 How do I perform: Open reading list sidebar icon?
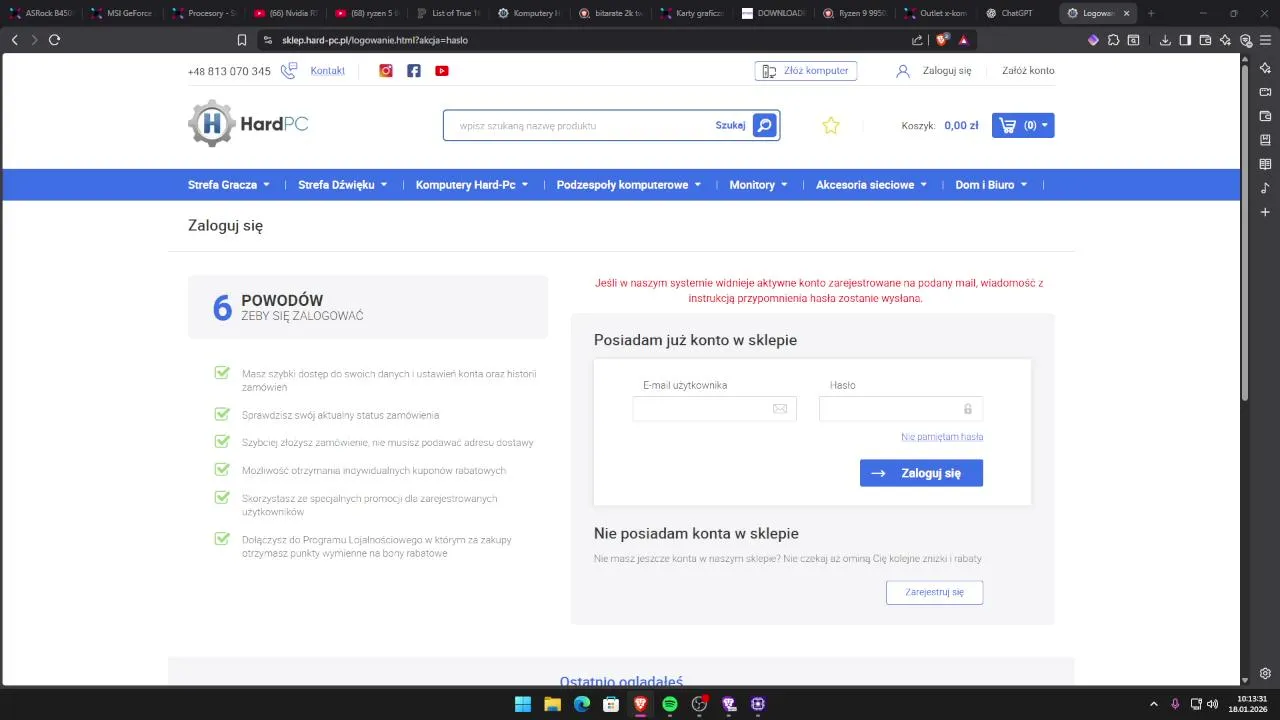(1265, 164)
